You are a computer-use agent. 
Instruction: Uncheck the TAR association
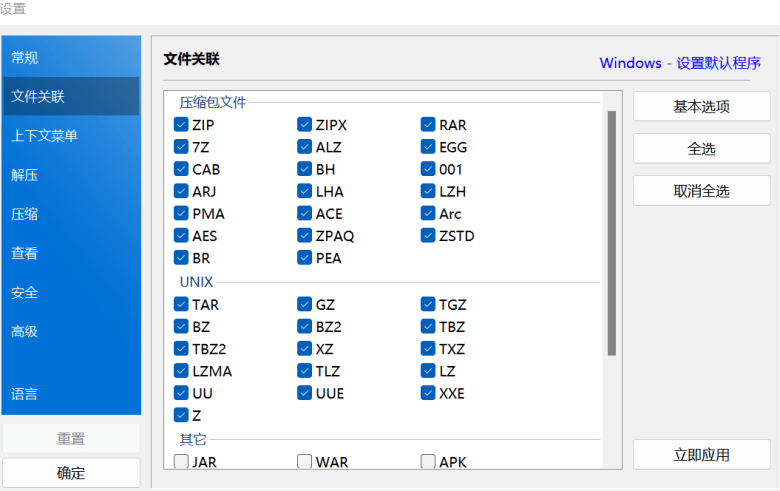tap(181, 304)
